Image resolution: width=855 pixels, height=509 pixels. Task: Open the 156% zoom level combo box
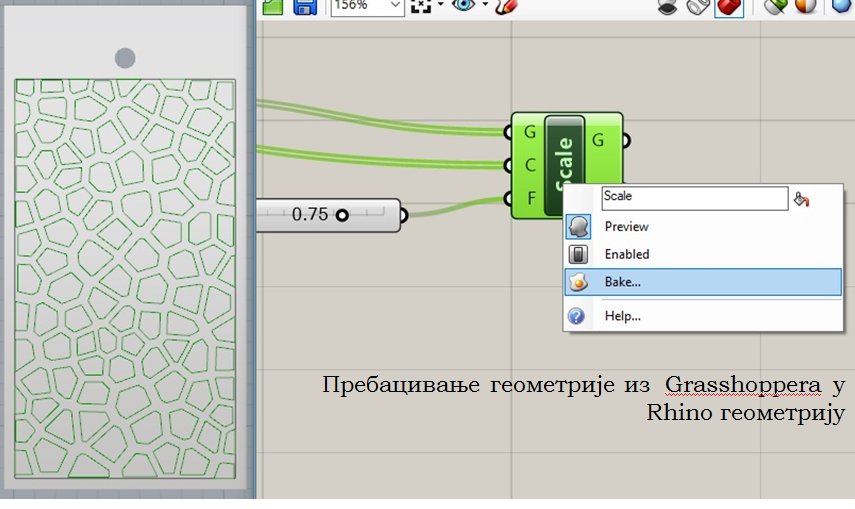pyautogui.click(x=368, y=6)
